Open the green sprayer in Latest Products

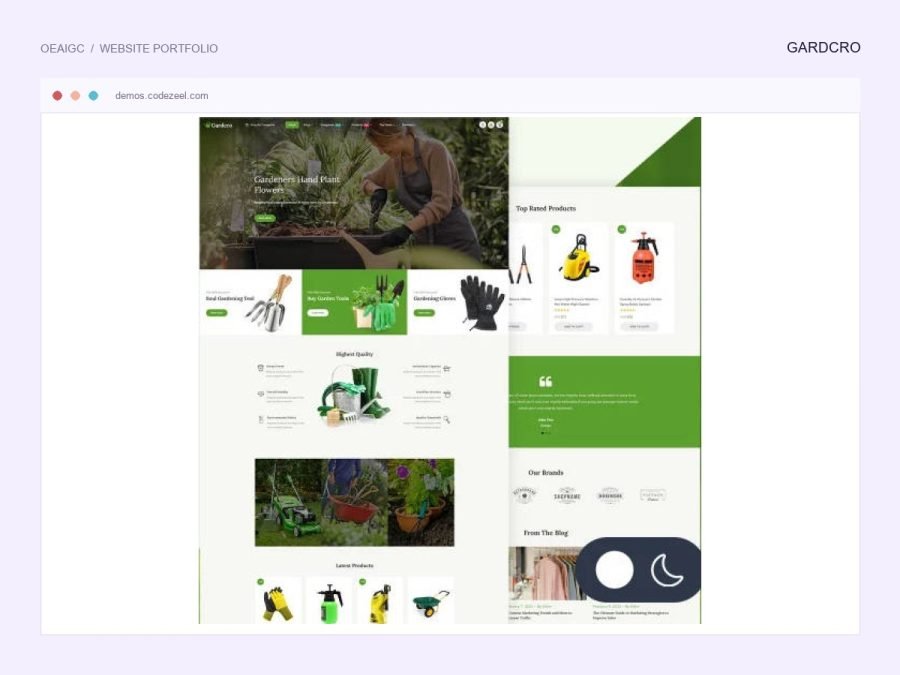click(329, 604)
